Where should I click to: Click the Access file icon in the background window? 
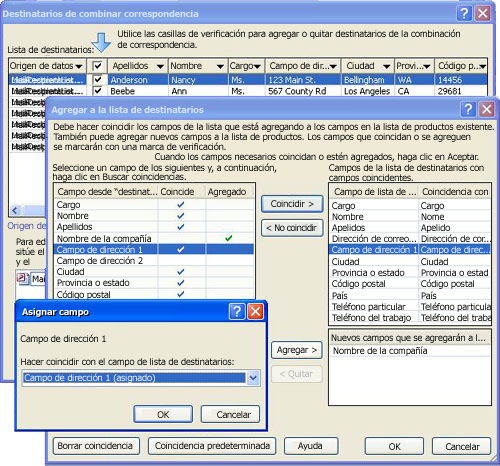[22, 278]
